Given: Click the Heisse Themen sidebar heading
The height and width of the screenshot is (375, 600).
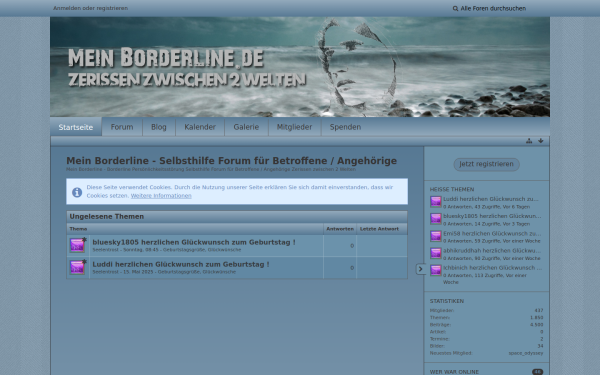Looking at the screenshot, I should (x=452, y=189).
